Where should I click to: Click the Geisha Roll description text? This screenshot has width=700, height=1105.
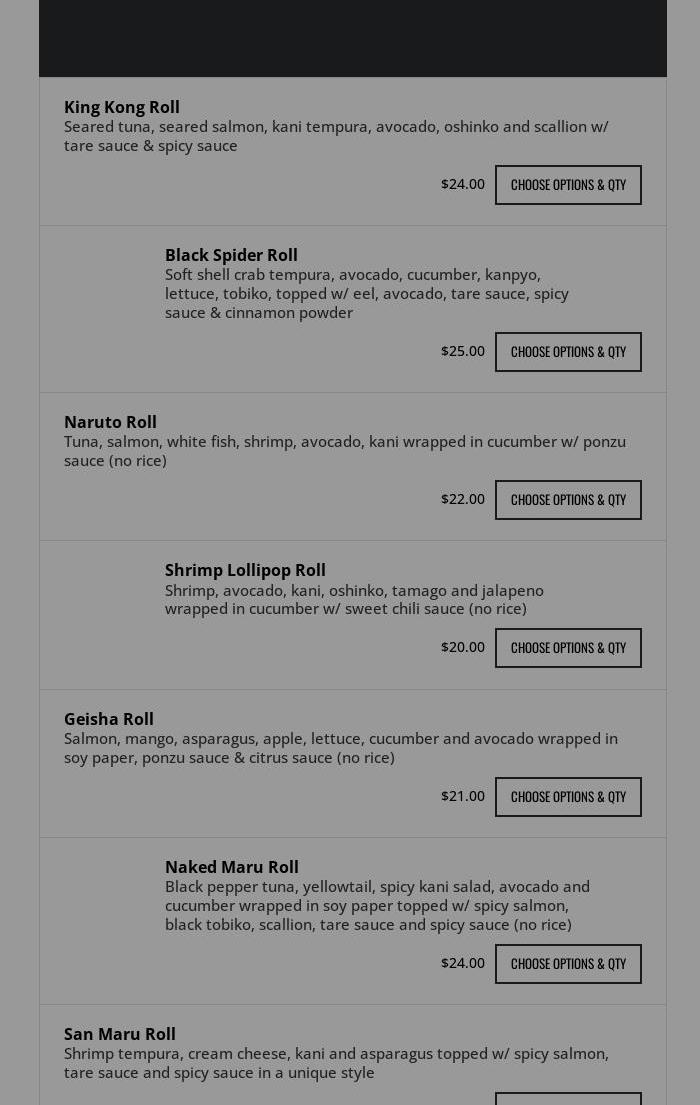(340, 748)
